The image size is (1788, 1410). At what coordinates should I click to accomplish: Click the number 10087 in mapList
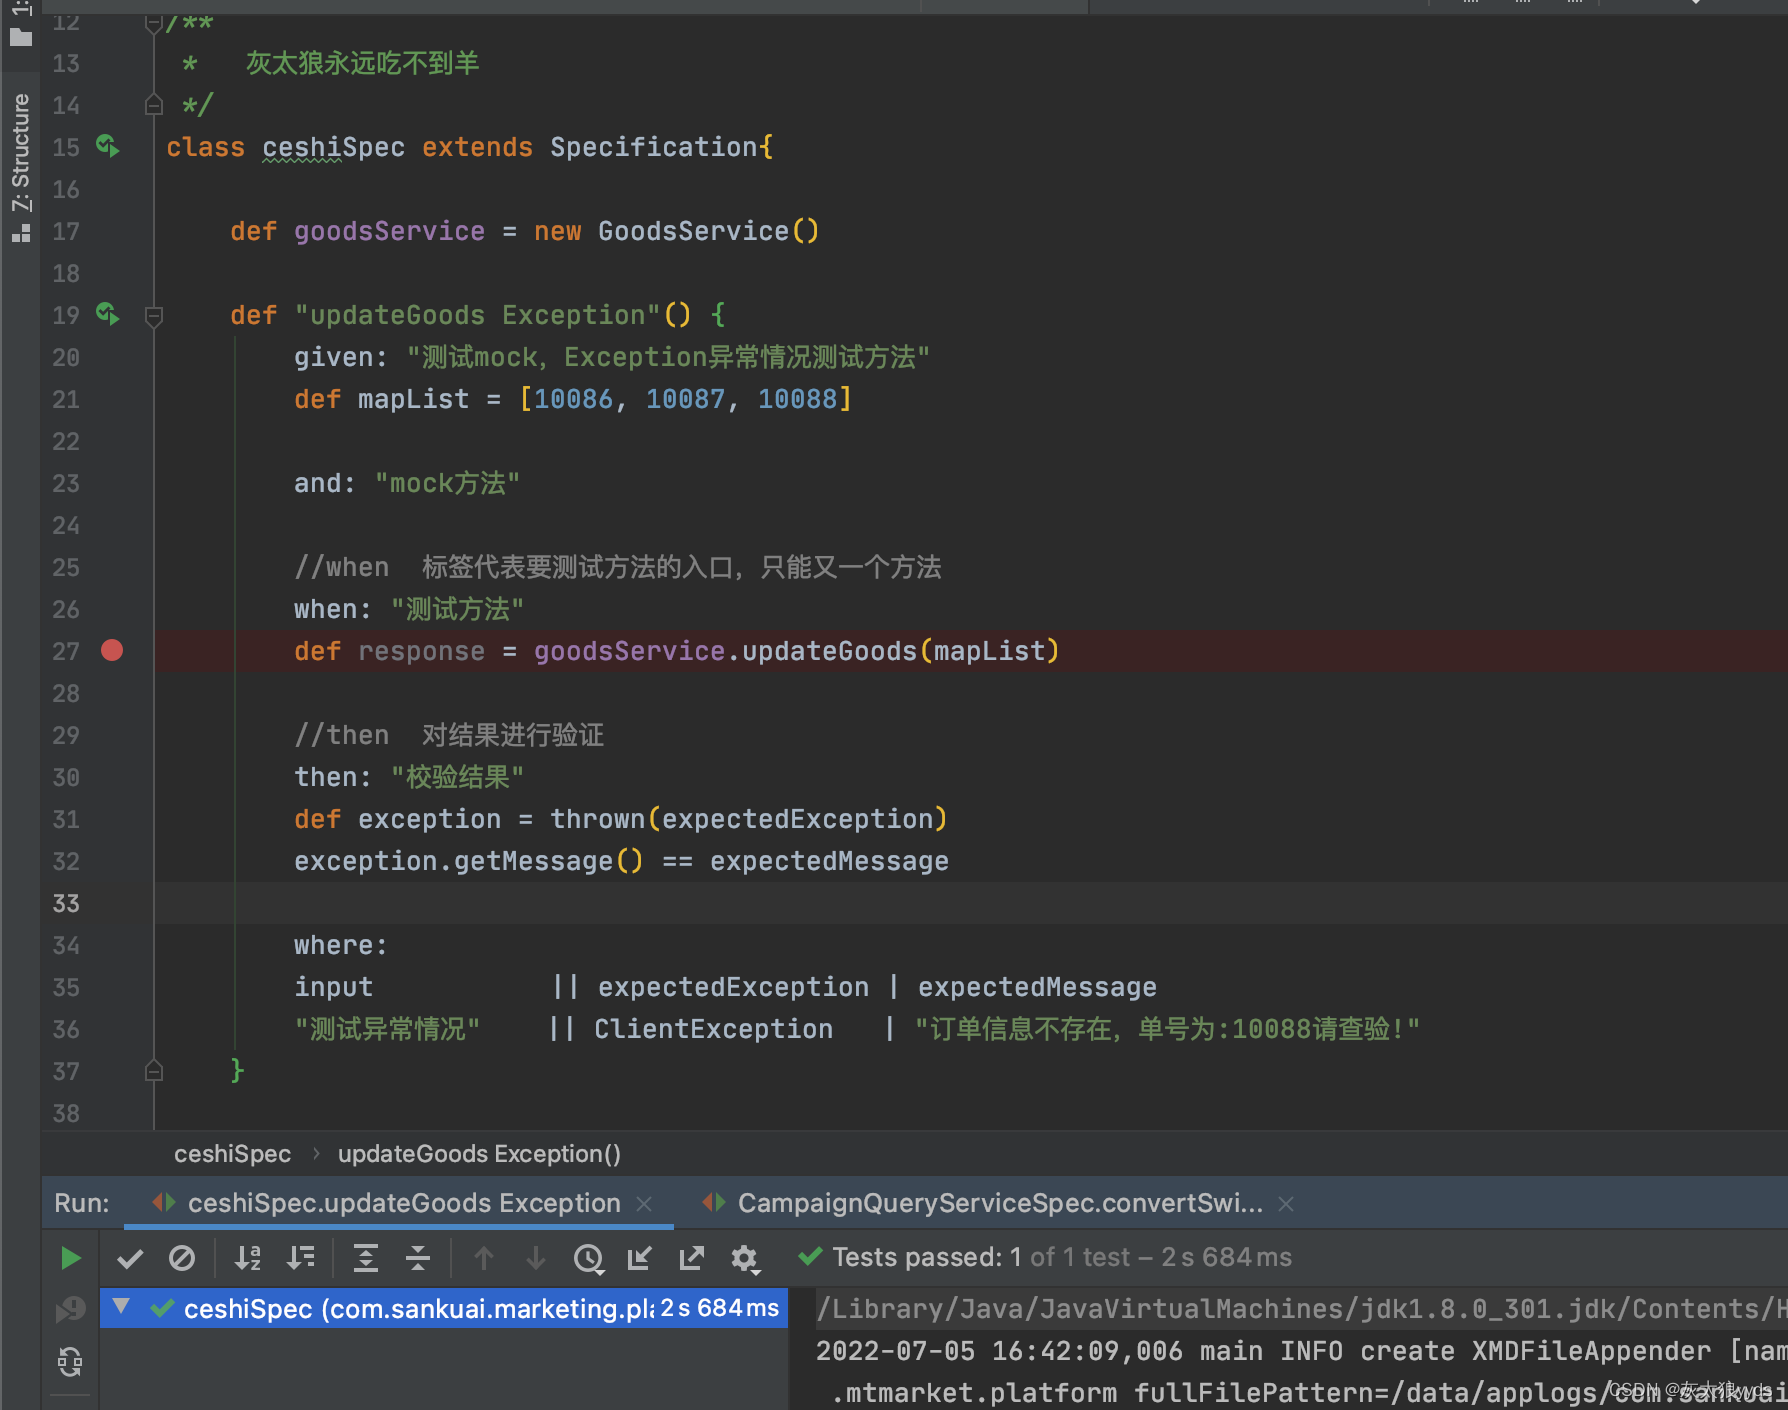tap(685, 399)
